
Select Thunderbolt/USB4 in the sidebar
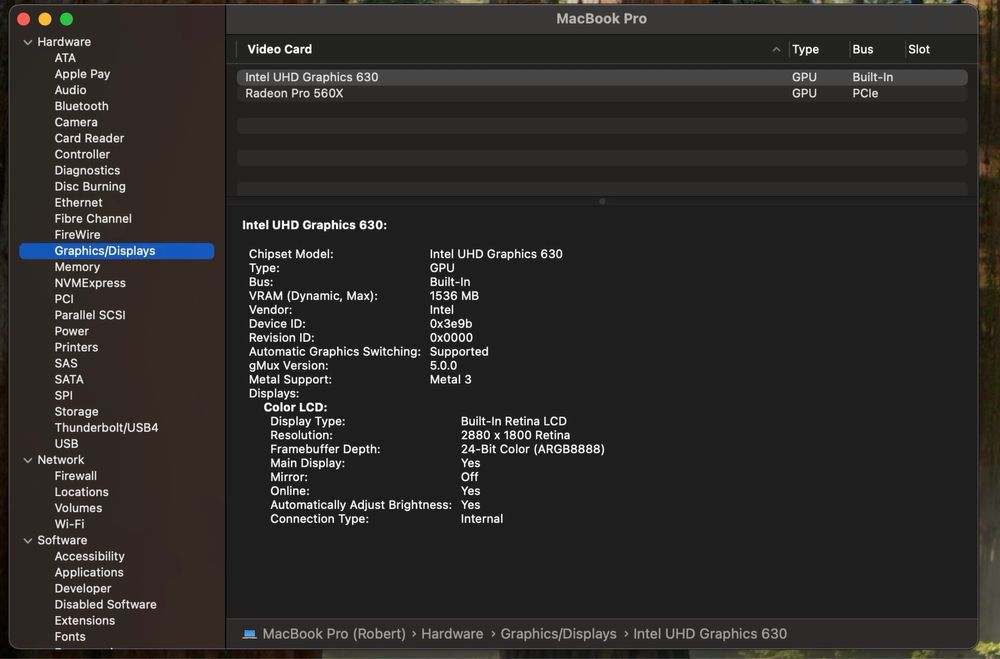pyautogui.click(x=107, y=427)
